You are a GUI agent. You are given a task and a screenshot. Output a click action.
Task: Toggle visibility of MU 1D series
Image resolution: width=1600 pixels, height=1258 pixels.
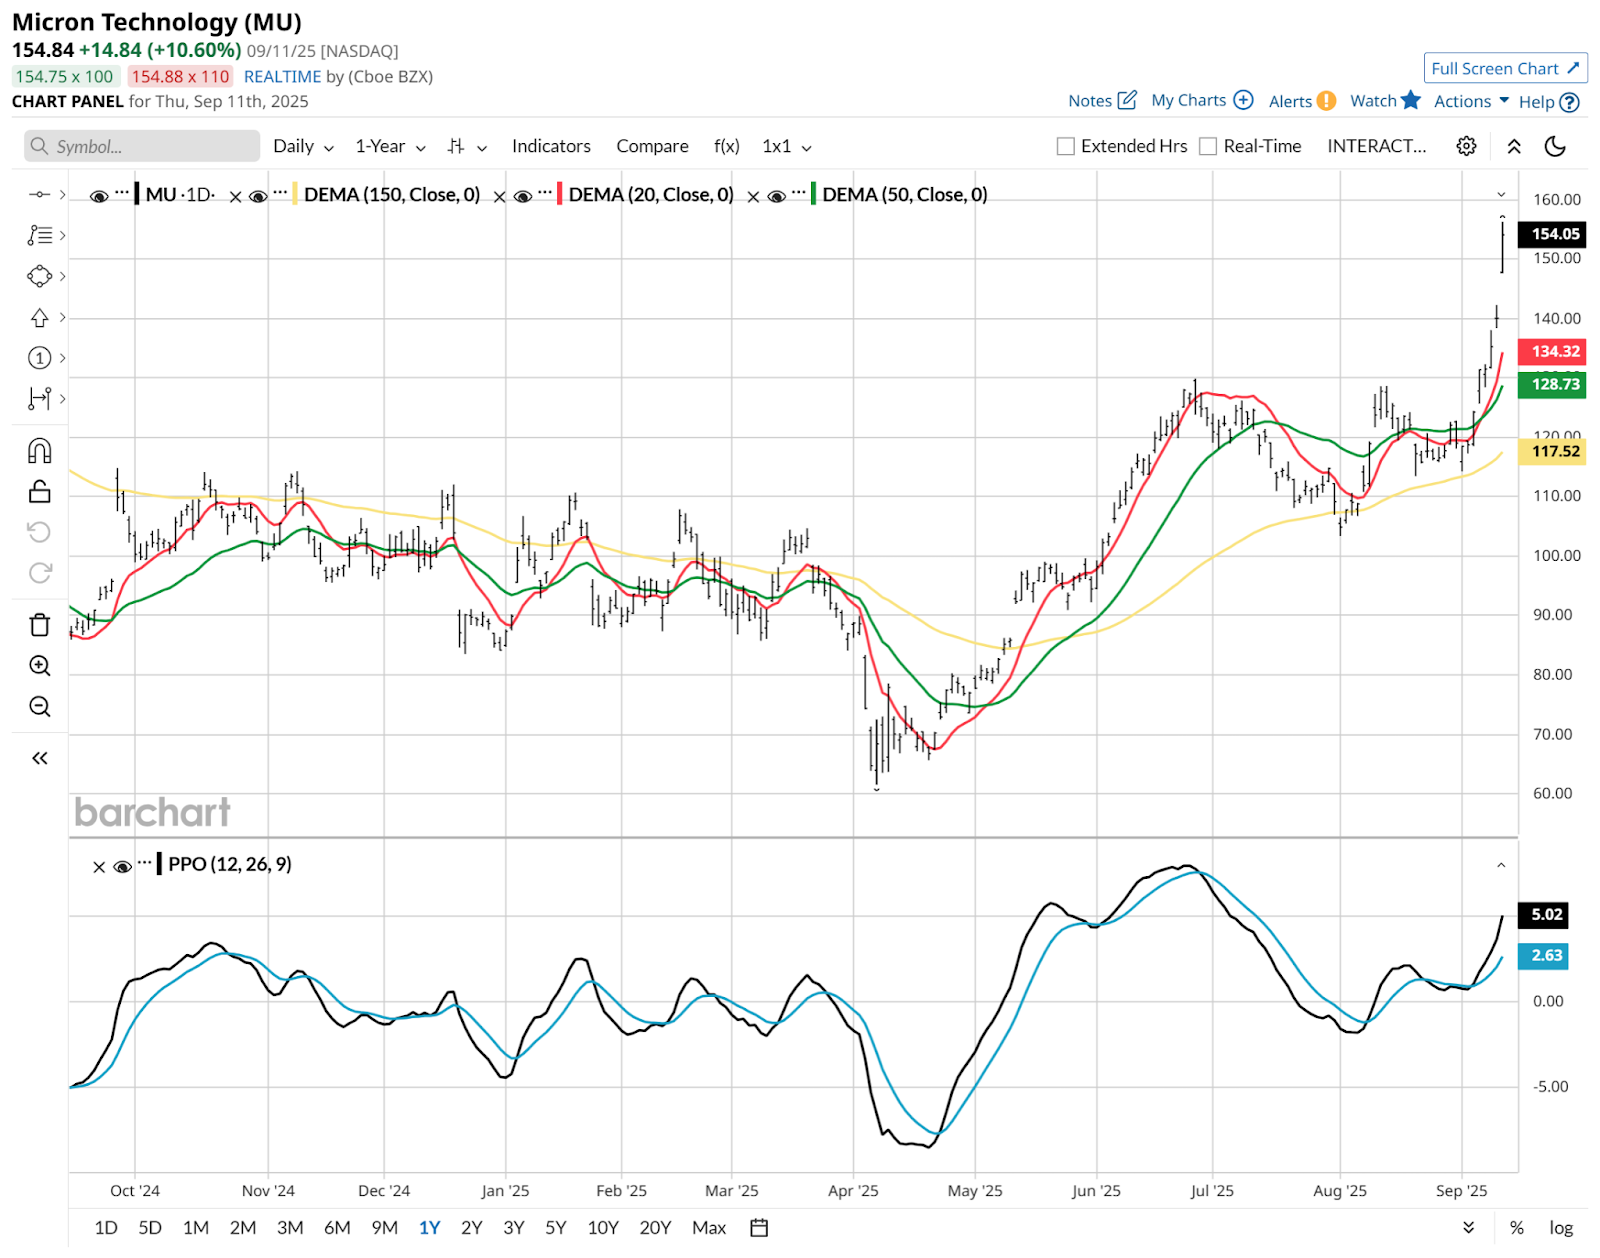[98, 196]
